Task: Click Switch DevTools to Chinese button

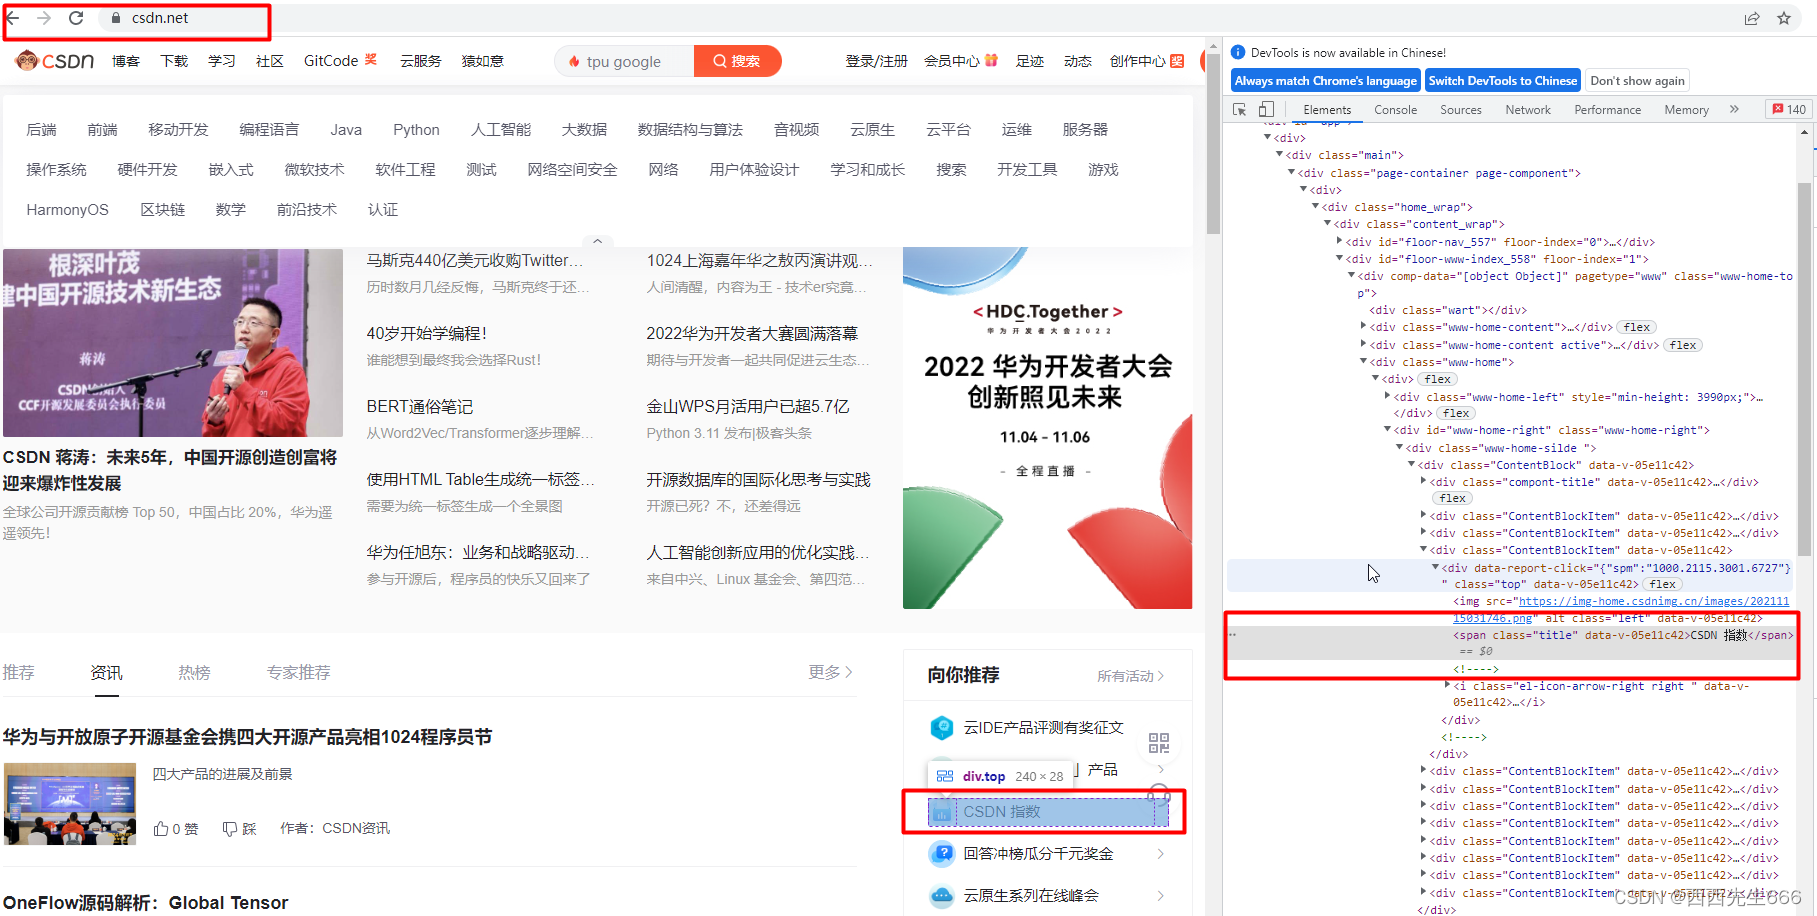Action: [x=1502, y=81]
